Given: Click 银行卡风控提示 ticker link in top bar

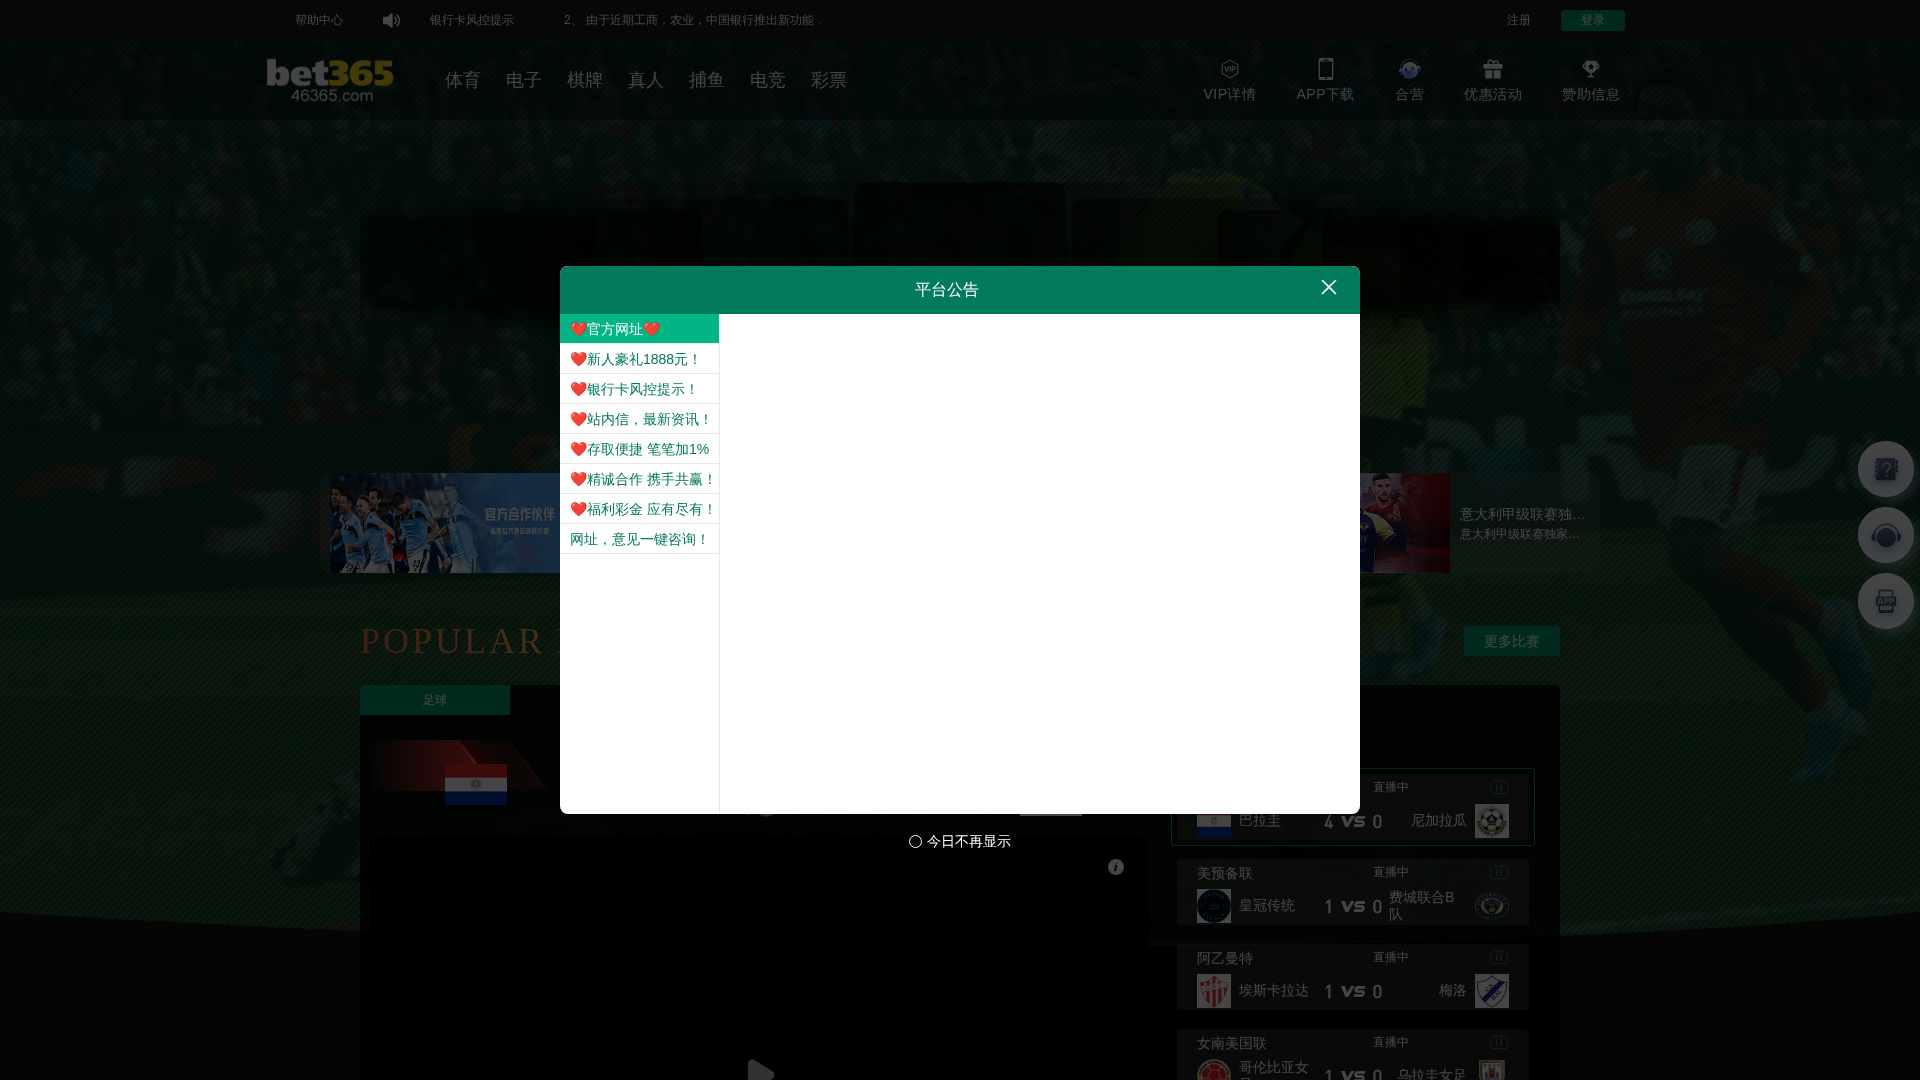Looking at the screenshot, I should click(x=471, y=20).
